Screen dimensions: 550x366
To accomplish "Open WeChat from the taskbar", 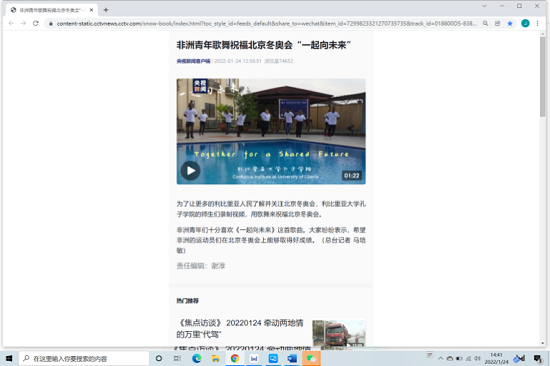I will coord(311,358).
